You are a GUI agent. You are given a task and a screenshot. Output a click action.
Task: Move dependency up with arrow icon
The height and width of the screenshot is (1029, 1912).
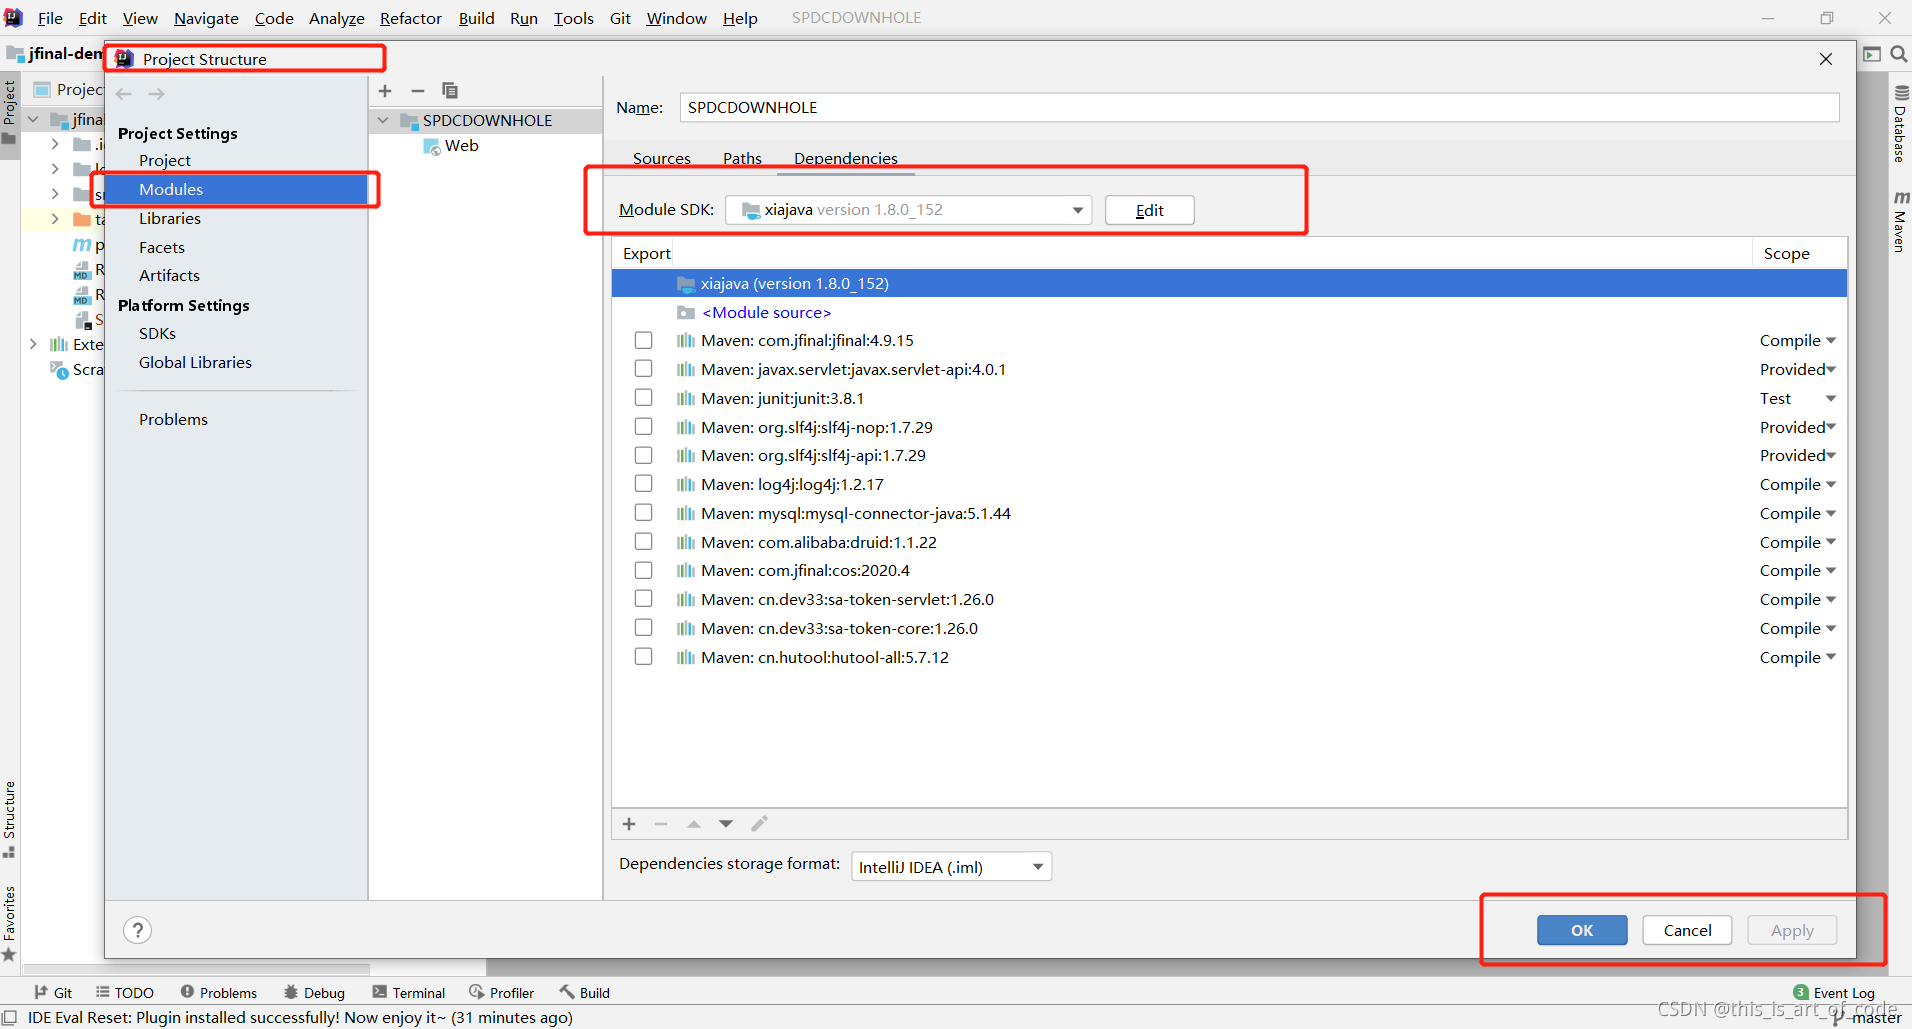point(694,824)
